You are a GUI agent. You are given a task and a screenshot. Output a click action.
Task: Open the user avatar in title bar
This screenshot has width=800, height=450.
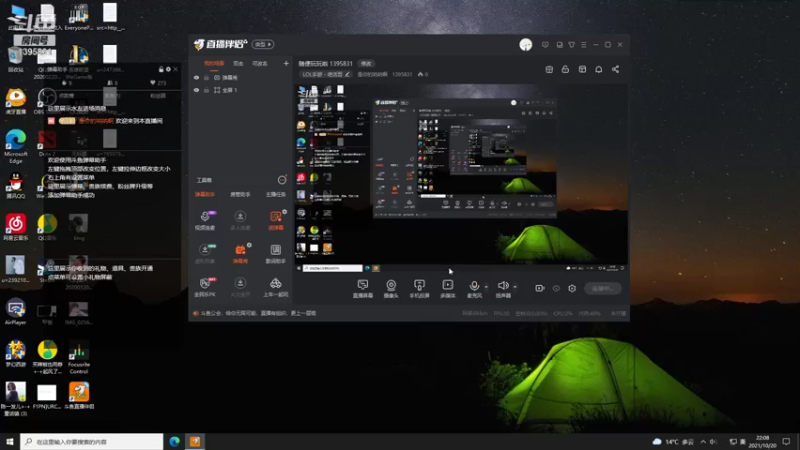tap(526, 45)
